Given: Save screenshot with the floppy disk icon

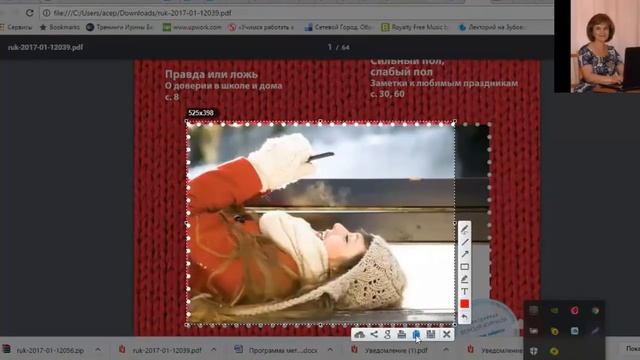Looking at the screenshot, I should pos(431,335).
